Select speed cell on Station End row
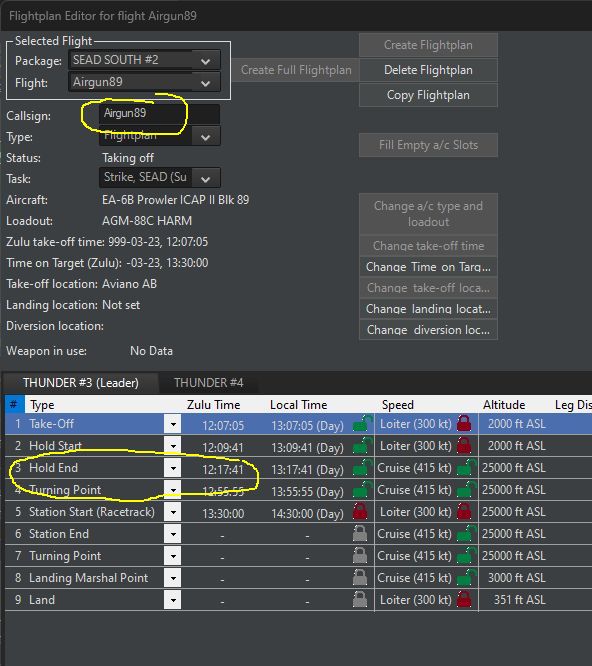 pos(415,534)
